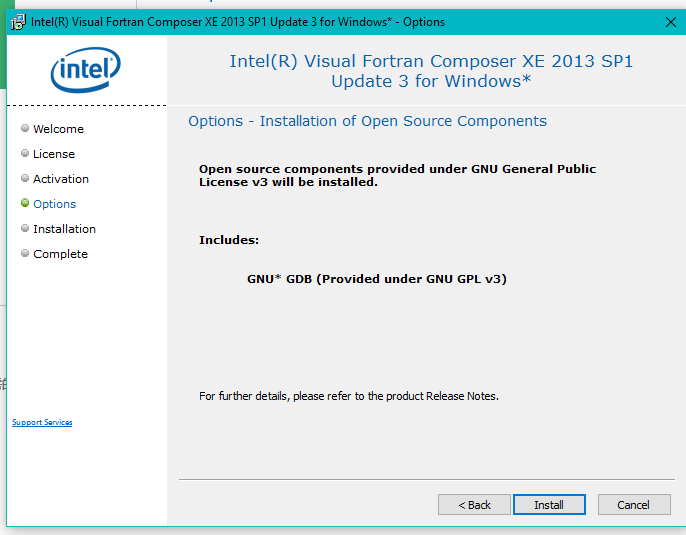Click the Welcome step label
686x535 pixels.
pos(58,129)
